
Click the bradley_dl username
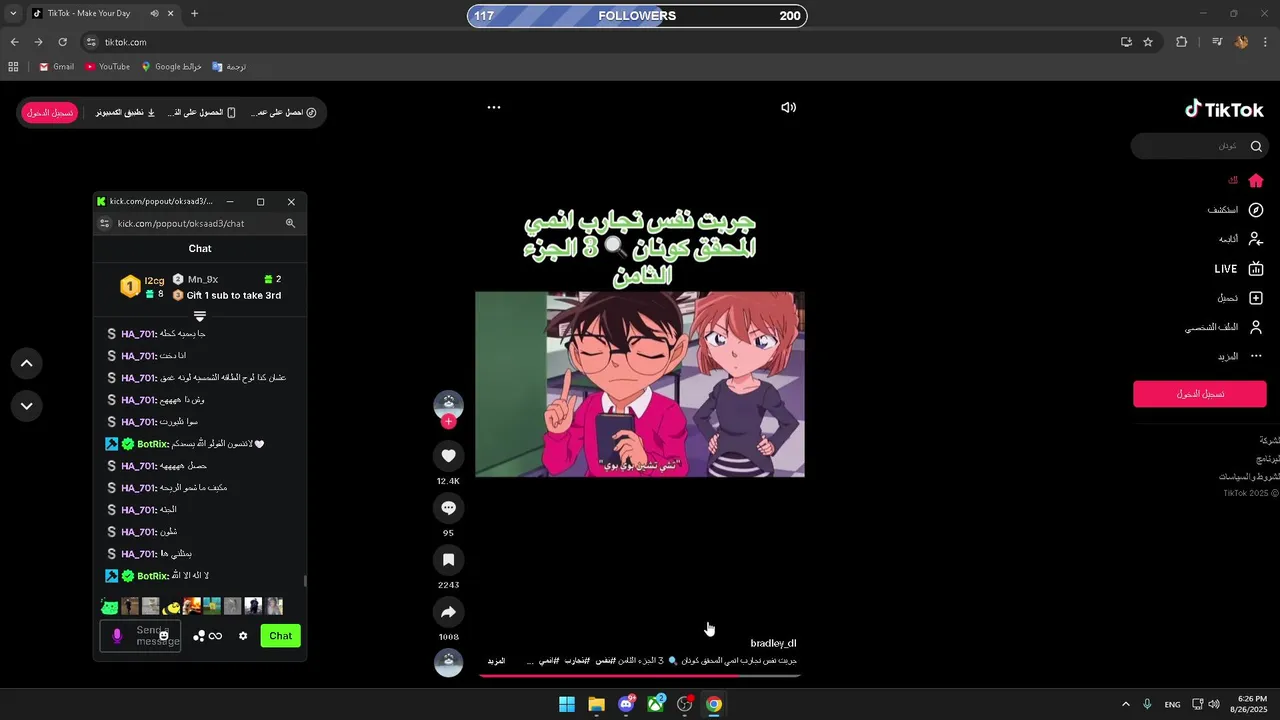point(773,643)
